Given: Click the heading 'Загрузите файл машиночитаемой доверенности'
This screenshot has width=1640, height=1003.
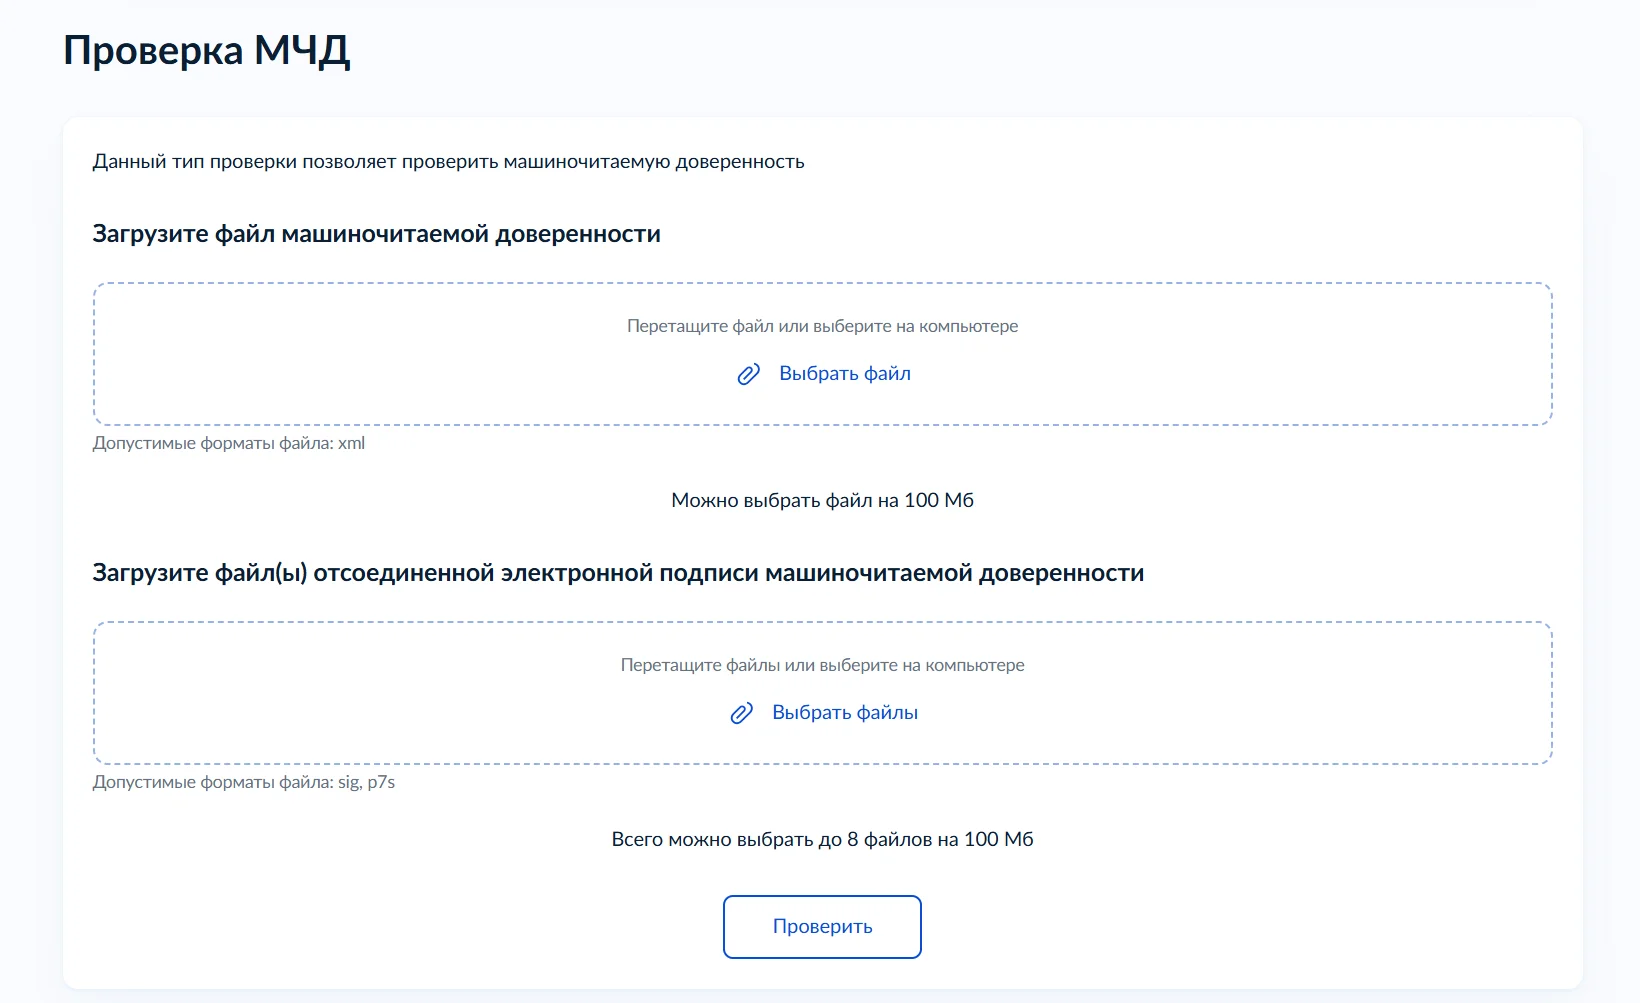Looking at the screenshot, I should 377,234.
